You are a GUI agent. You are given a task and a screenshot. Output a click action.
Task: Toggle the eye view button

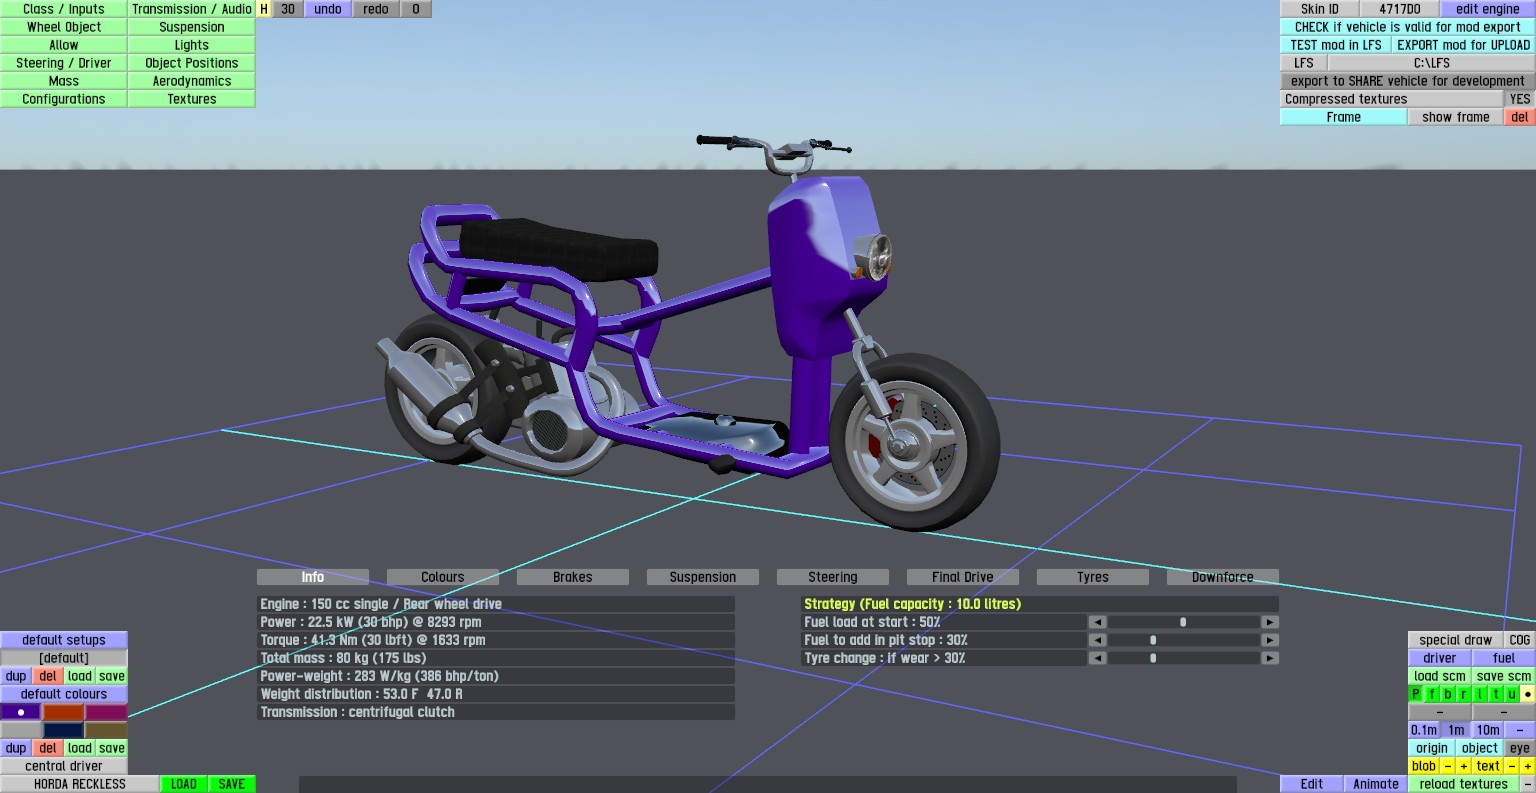1520,748
